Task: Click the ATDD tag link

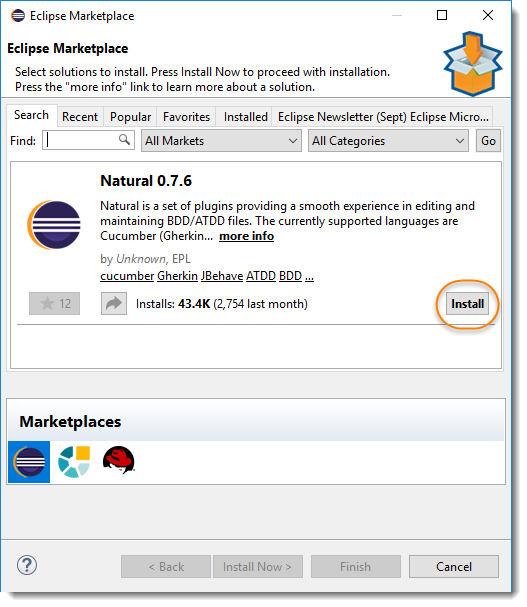Action: (261, 276)
